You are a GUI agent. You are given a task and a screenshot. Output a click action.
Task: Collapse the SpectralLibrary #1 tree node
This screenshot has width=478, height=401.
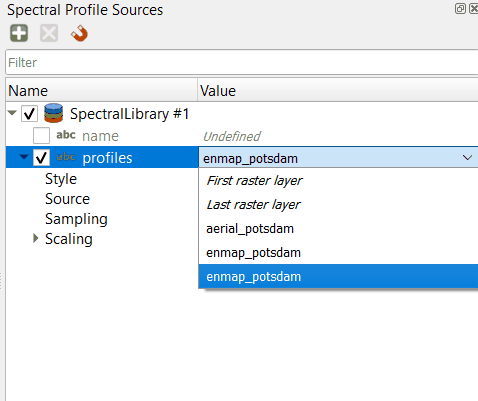[x=12, y=113]
